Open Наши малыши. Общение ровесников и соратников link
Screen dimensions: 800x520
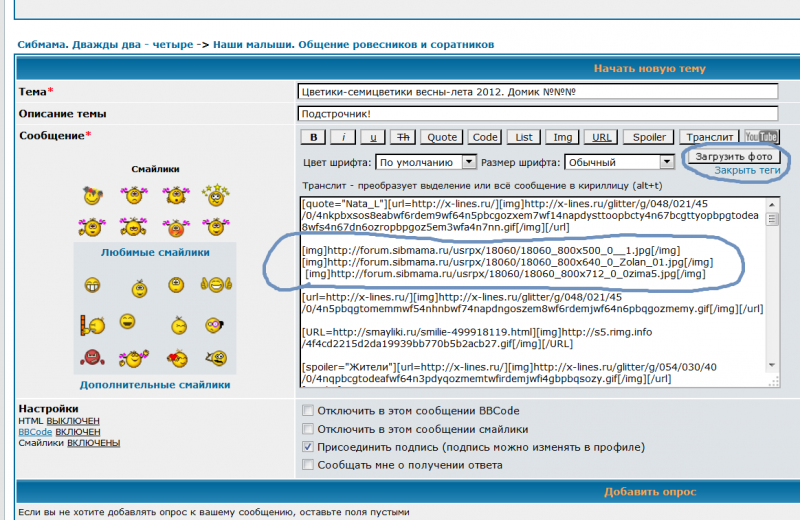click(x=354, y=44)
